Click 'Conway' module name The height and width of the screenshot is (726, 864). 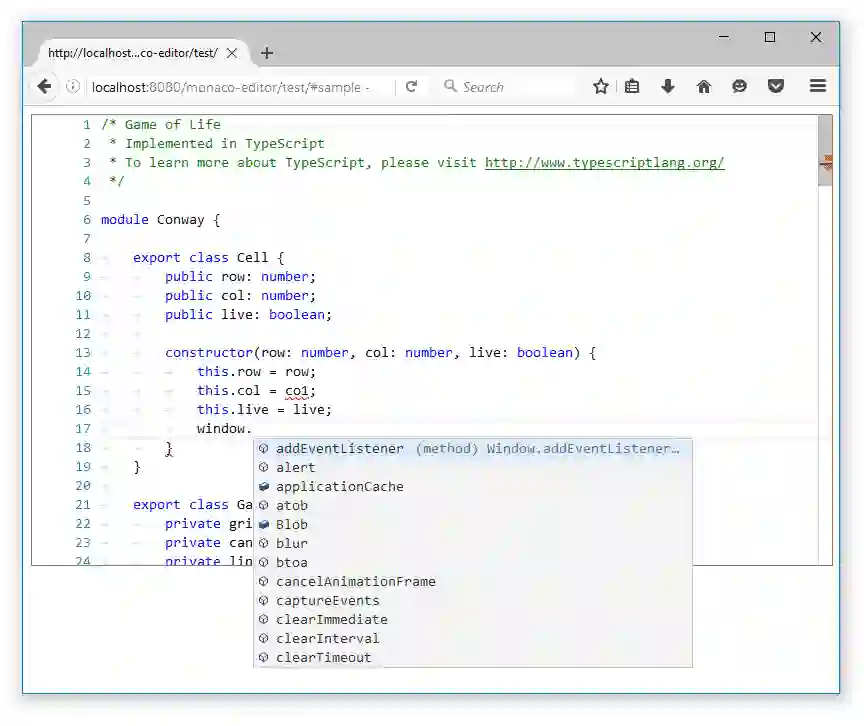click(181, 220)
